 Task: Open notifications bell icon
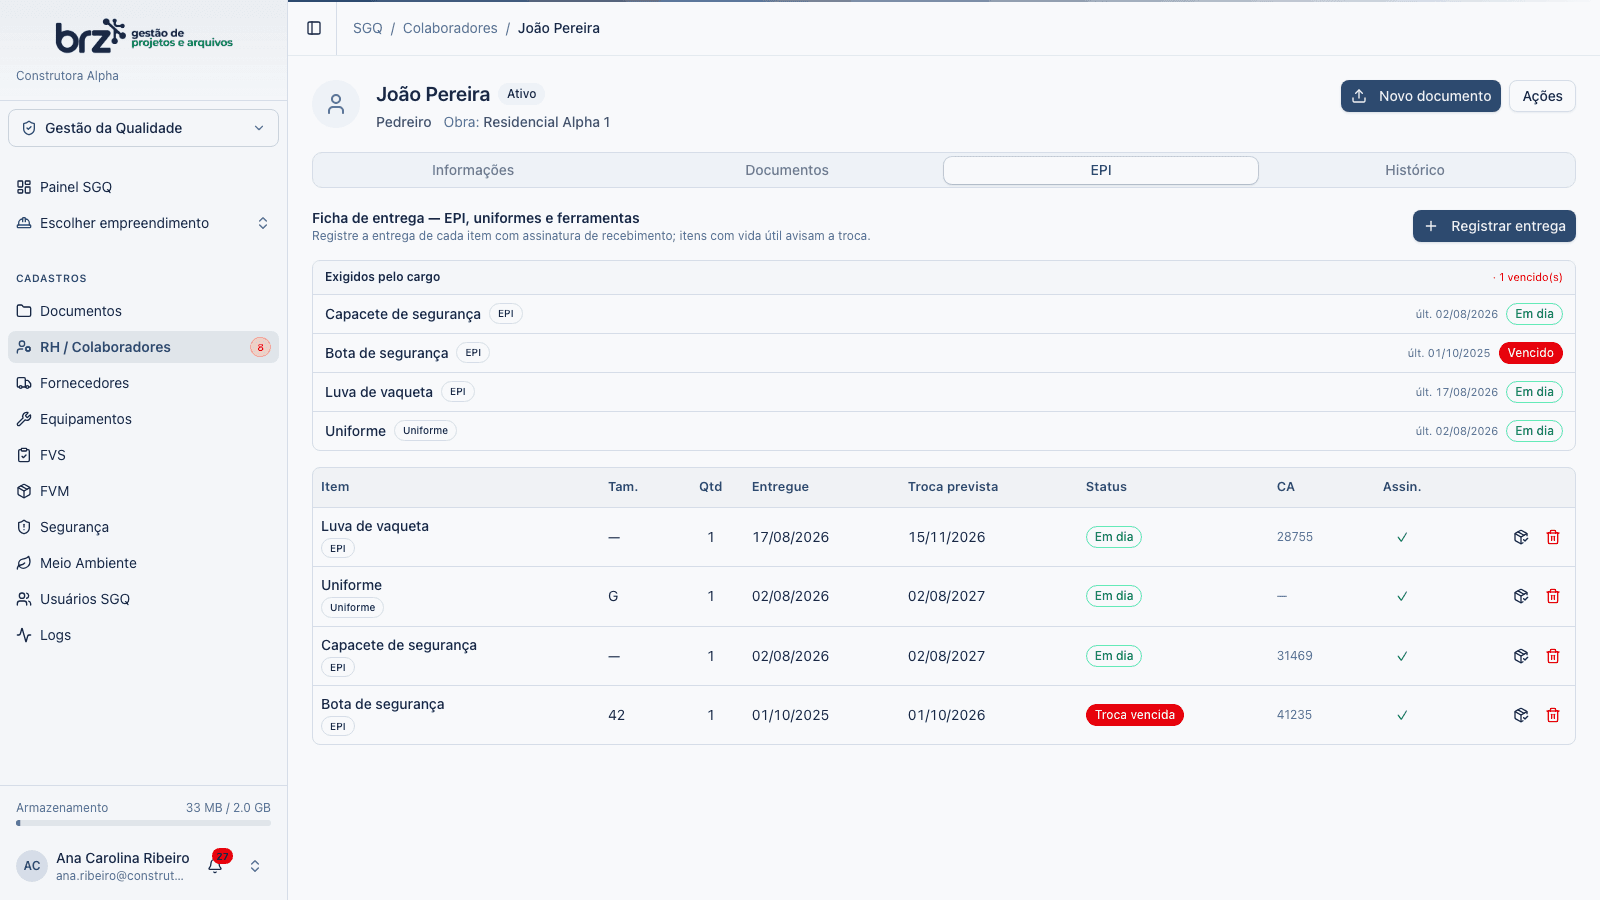pyautogui.click(x=215, y=866)
